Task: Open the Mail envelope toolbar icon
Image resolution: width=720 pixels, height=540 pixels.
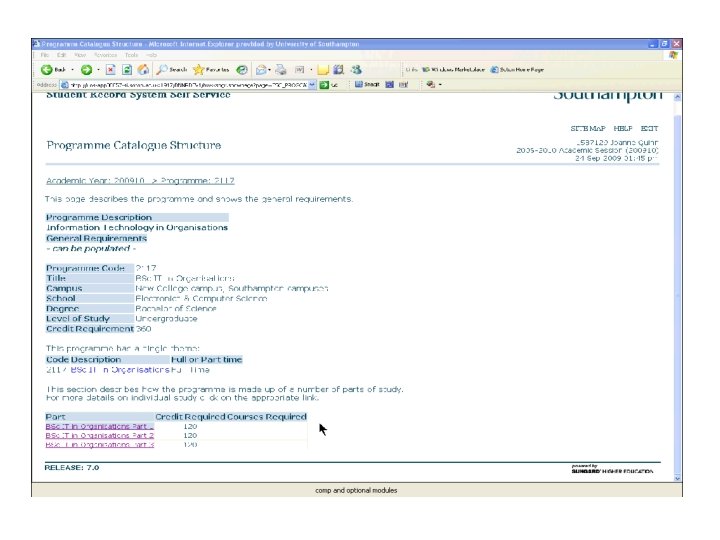Action: pos(261,70)
